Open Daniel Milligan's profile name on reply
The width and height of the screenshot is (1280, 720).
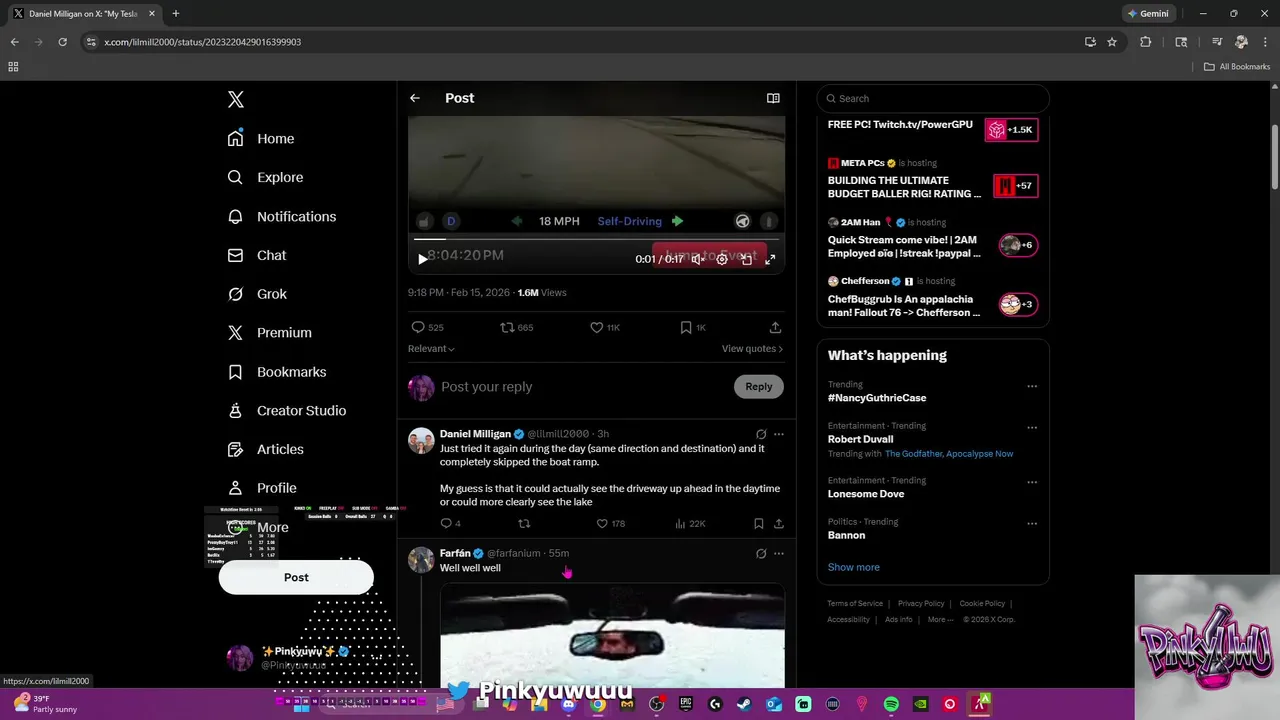coord(475,434)
